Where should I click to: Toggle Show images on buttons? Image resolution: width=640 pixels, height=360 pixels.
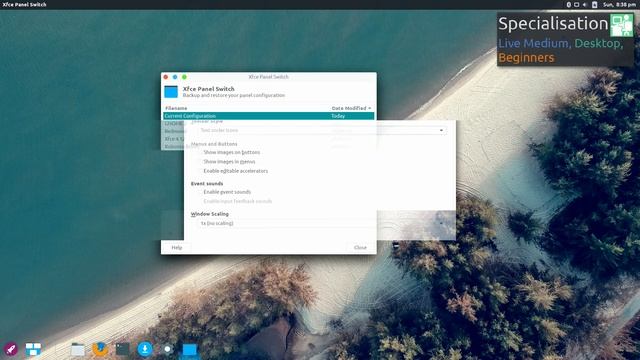[231, 152]
